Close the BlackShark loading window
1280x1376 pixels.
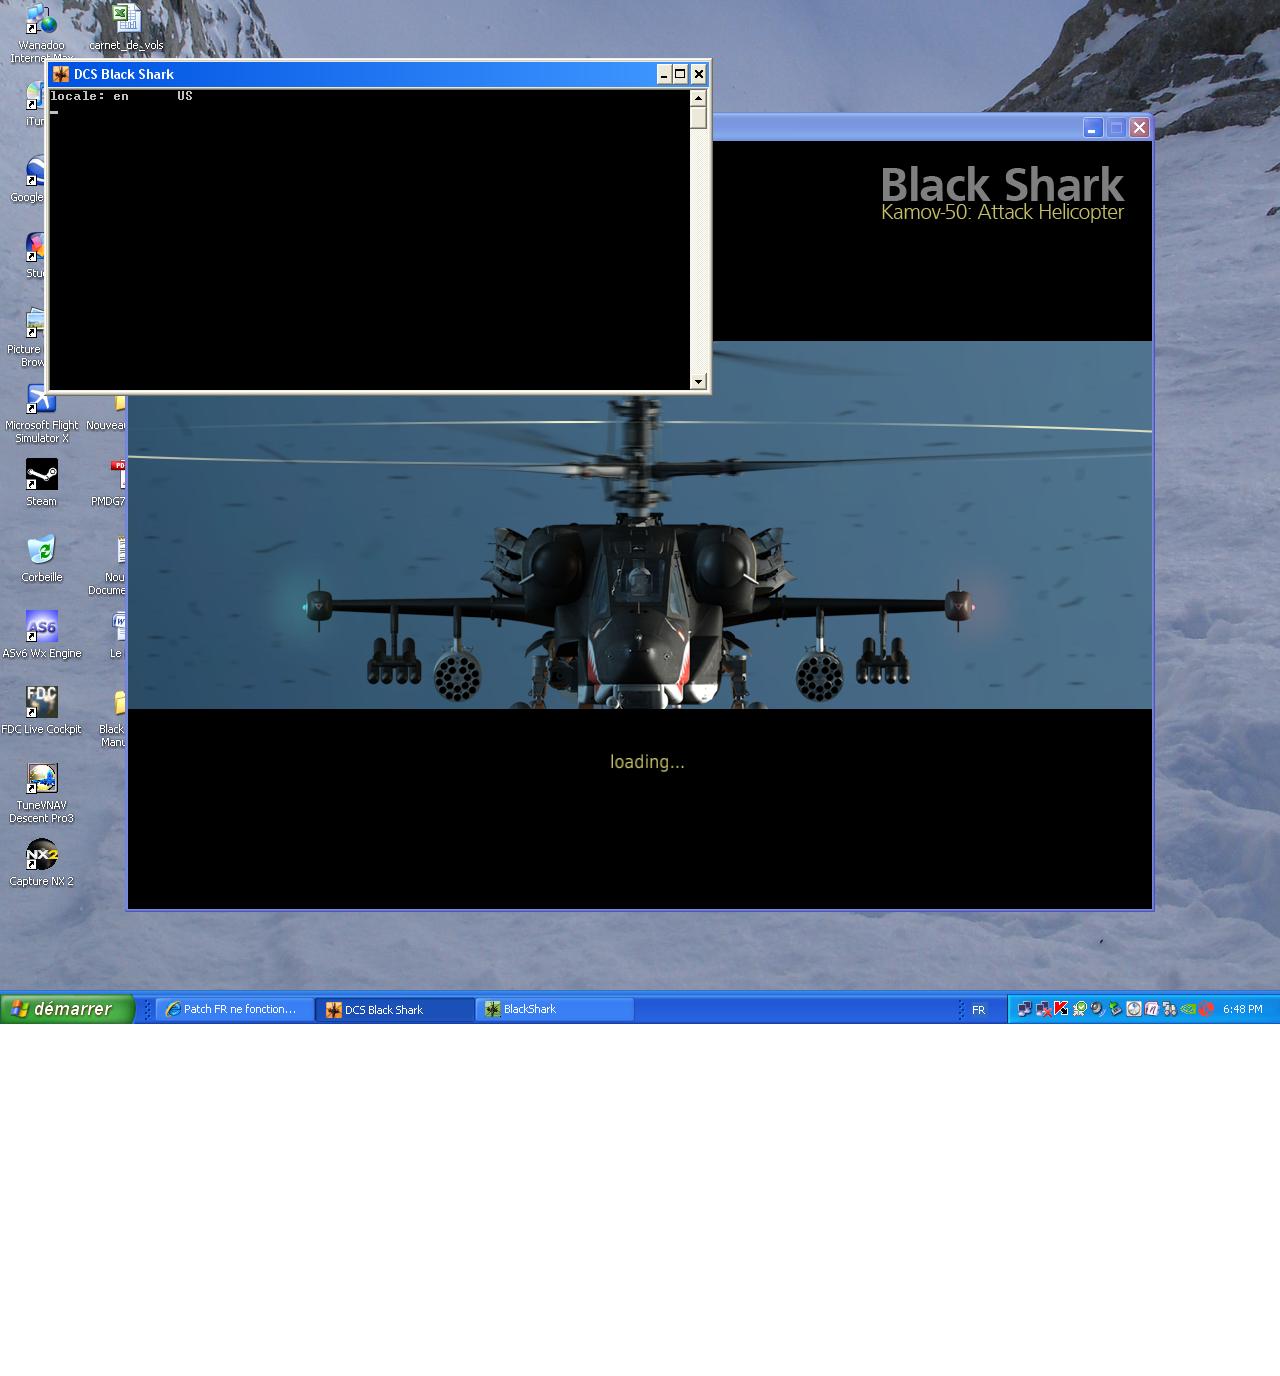tap(1139, 128)
